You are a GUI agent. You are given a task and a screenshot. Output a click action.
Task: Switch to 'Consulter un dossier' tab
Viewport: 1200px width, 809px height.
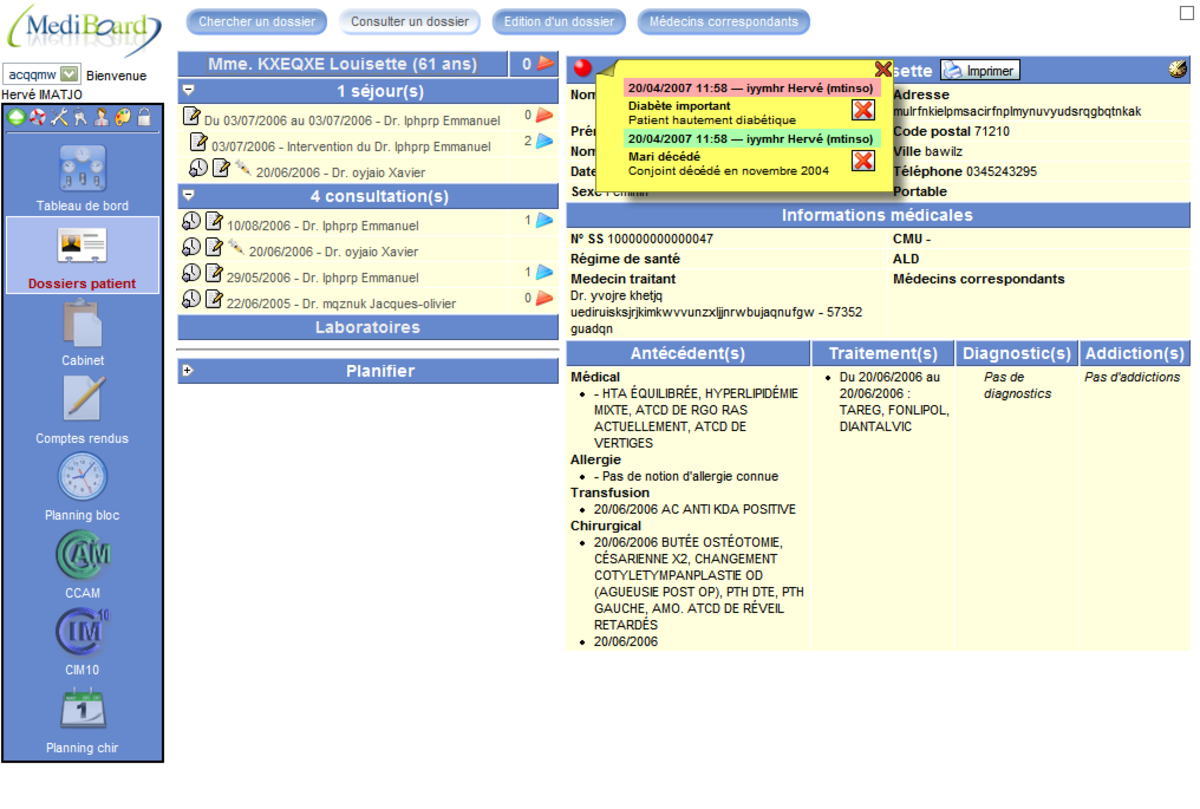[x=410, y=22]
